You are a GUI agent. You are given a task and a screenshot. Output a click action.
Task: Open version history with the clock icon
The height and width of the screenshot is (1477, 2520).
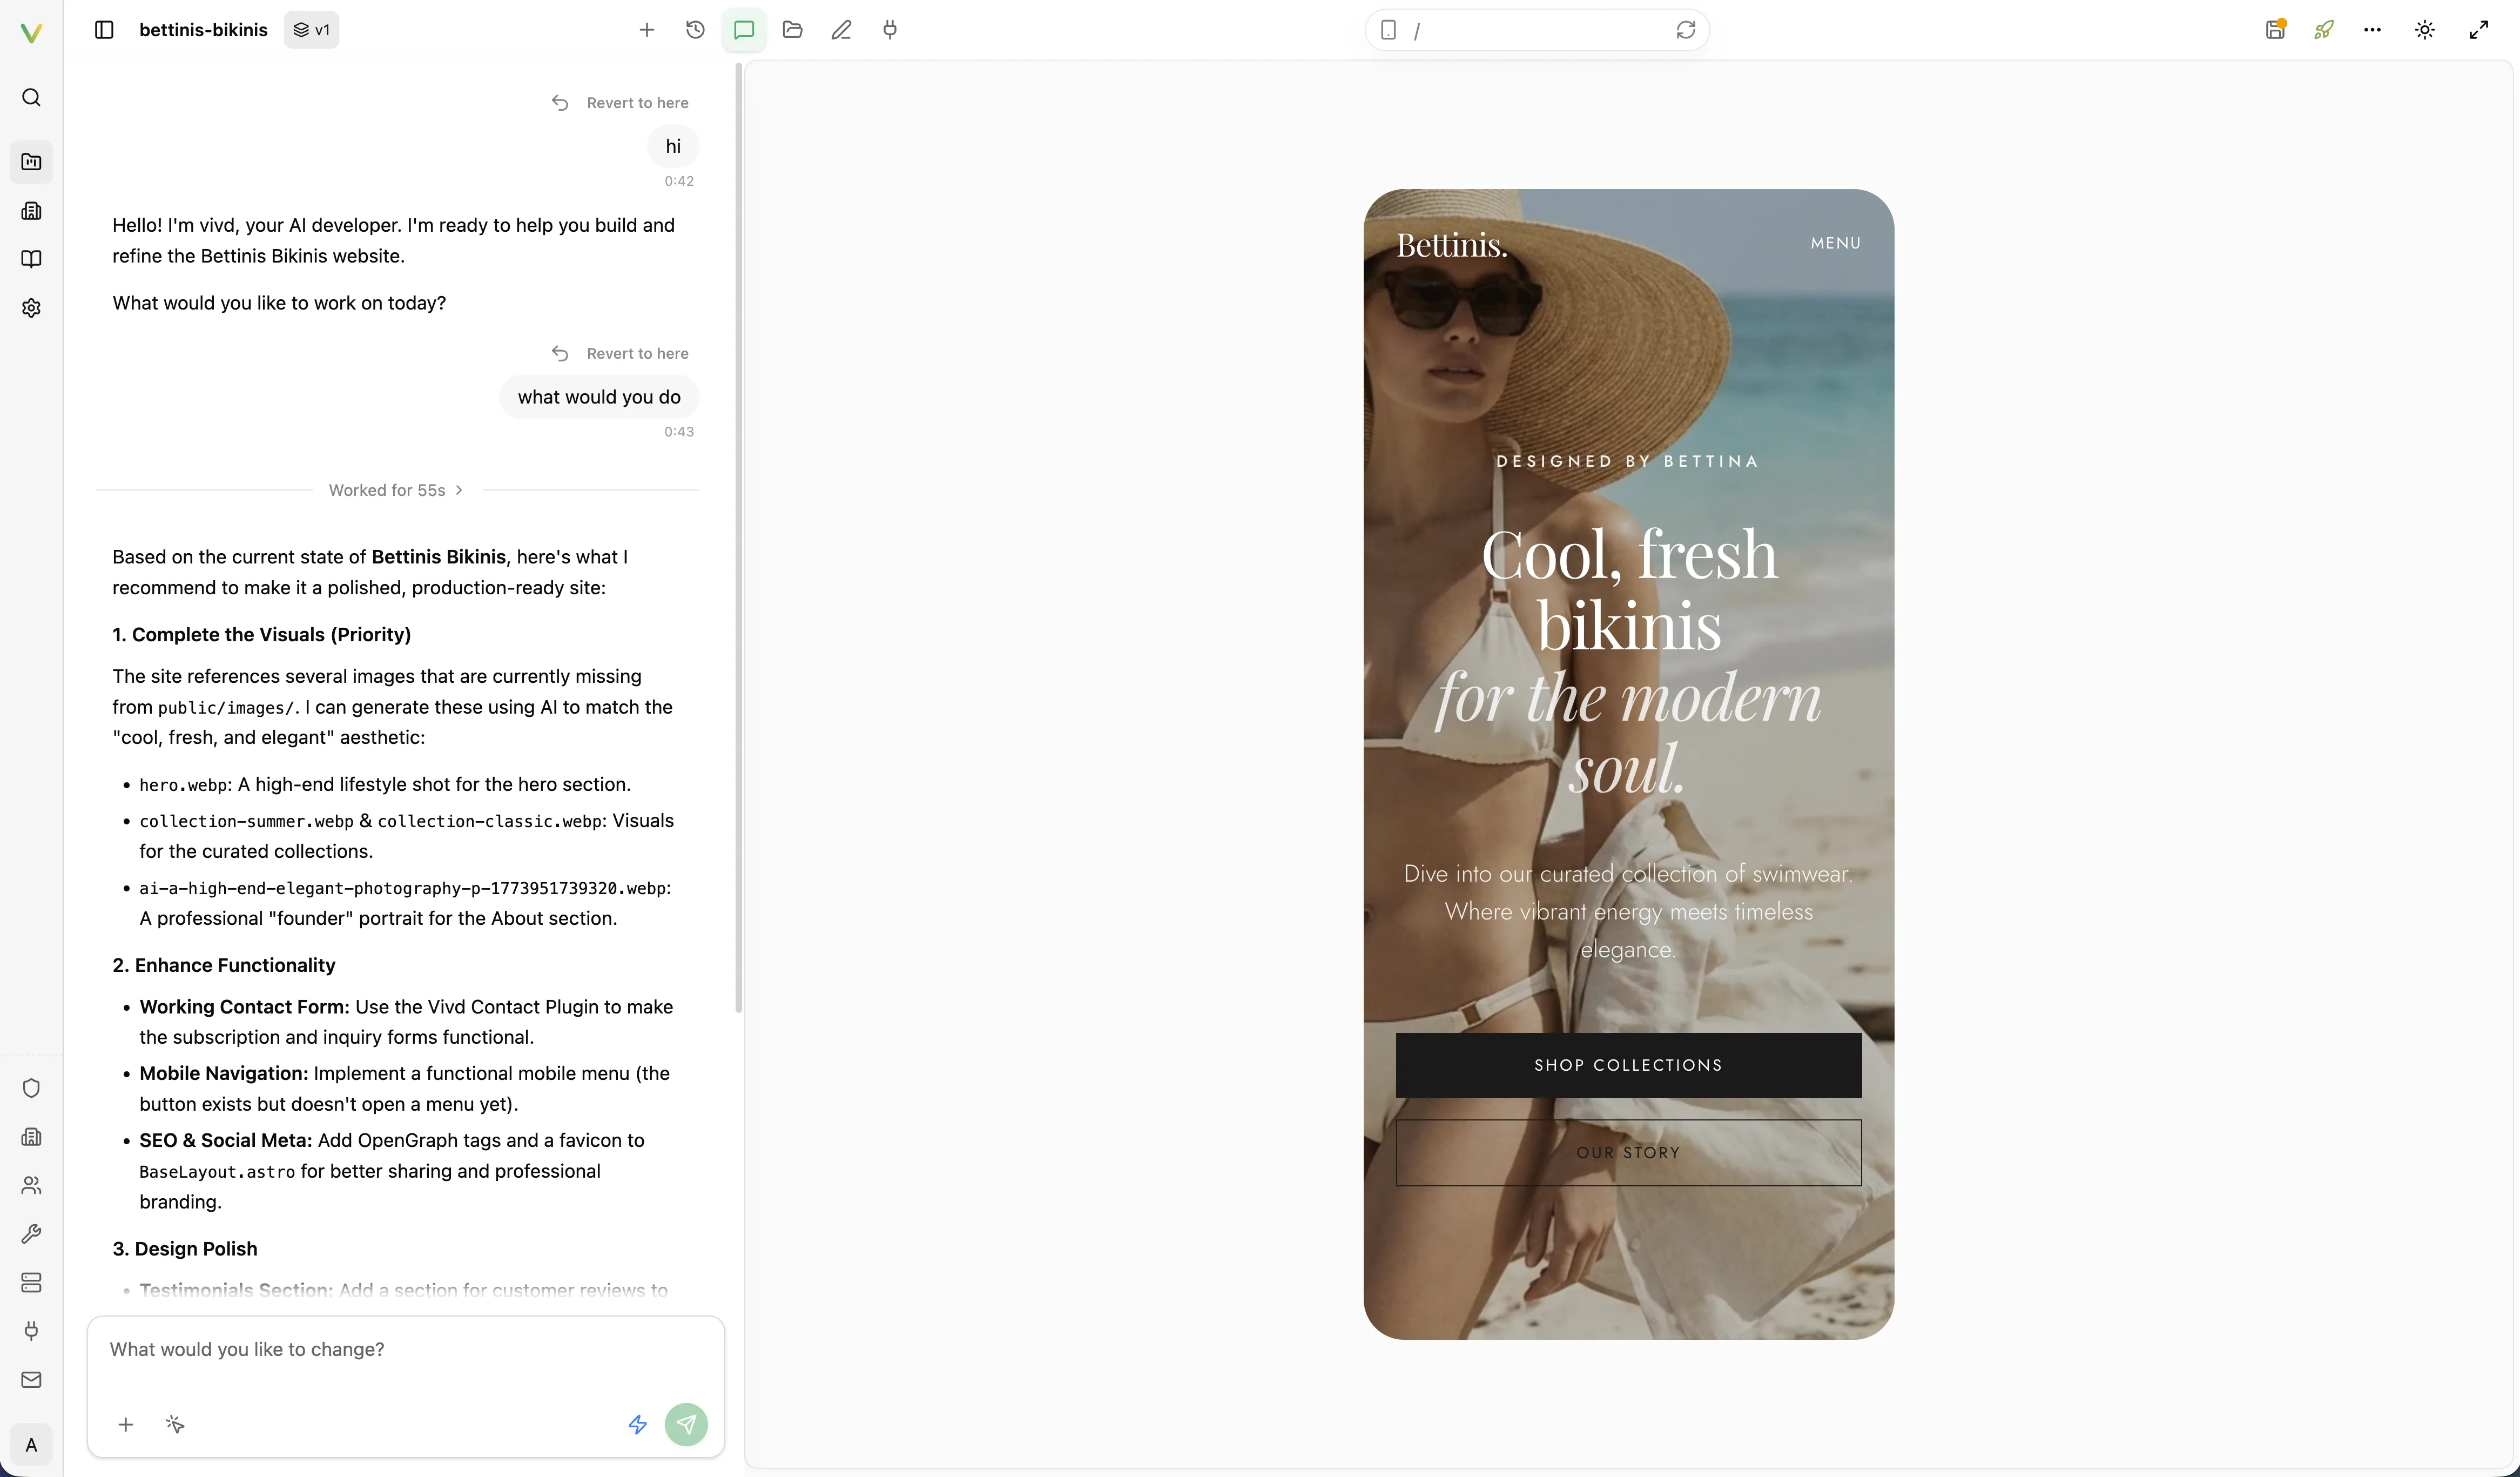694,29
